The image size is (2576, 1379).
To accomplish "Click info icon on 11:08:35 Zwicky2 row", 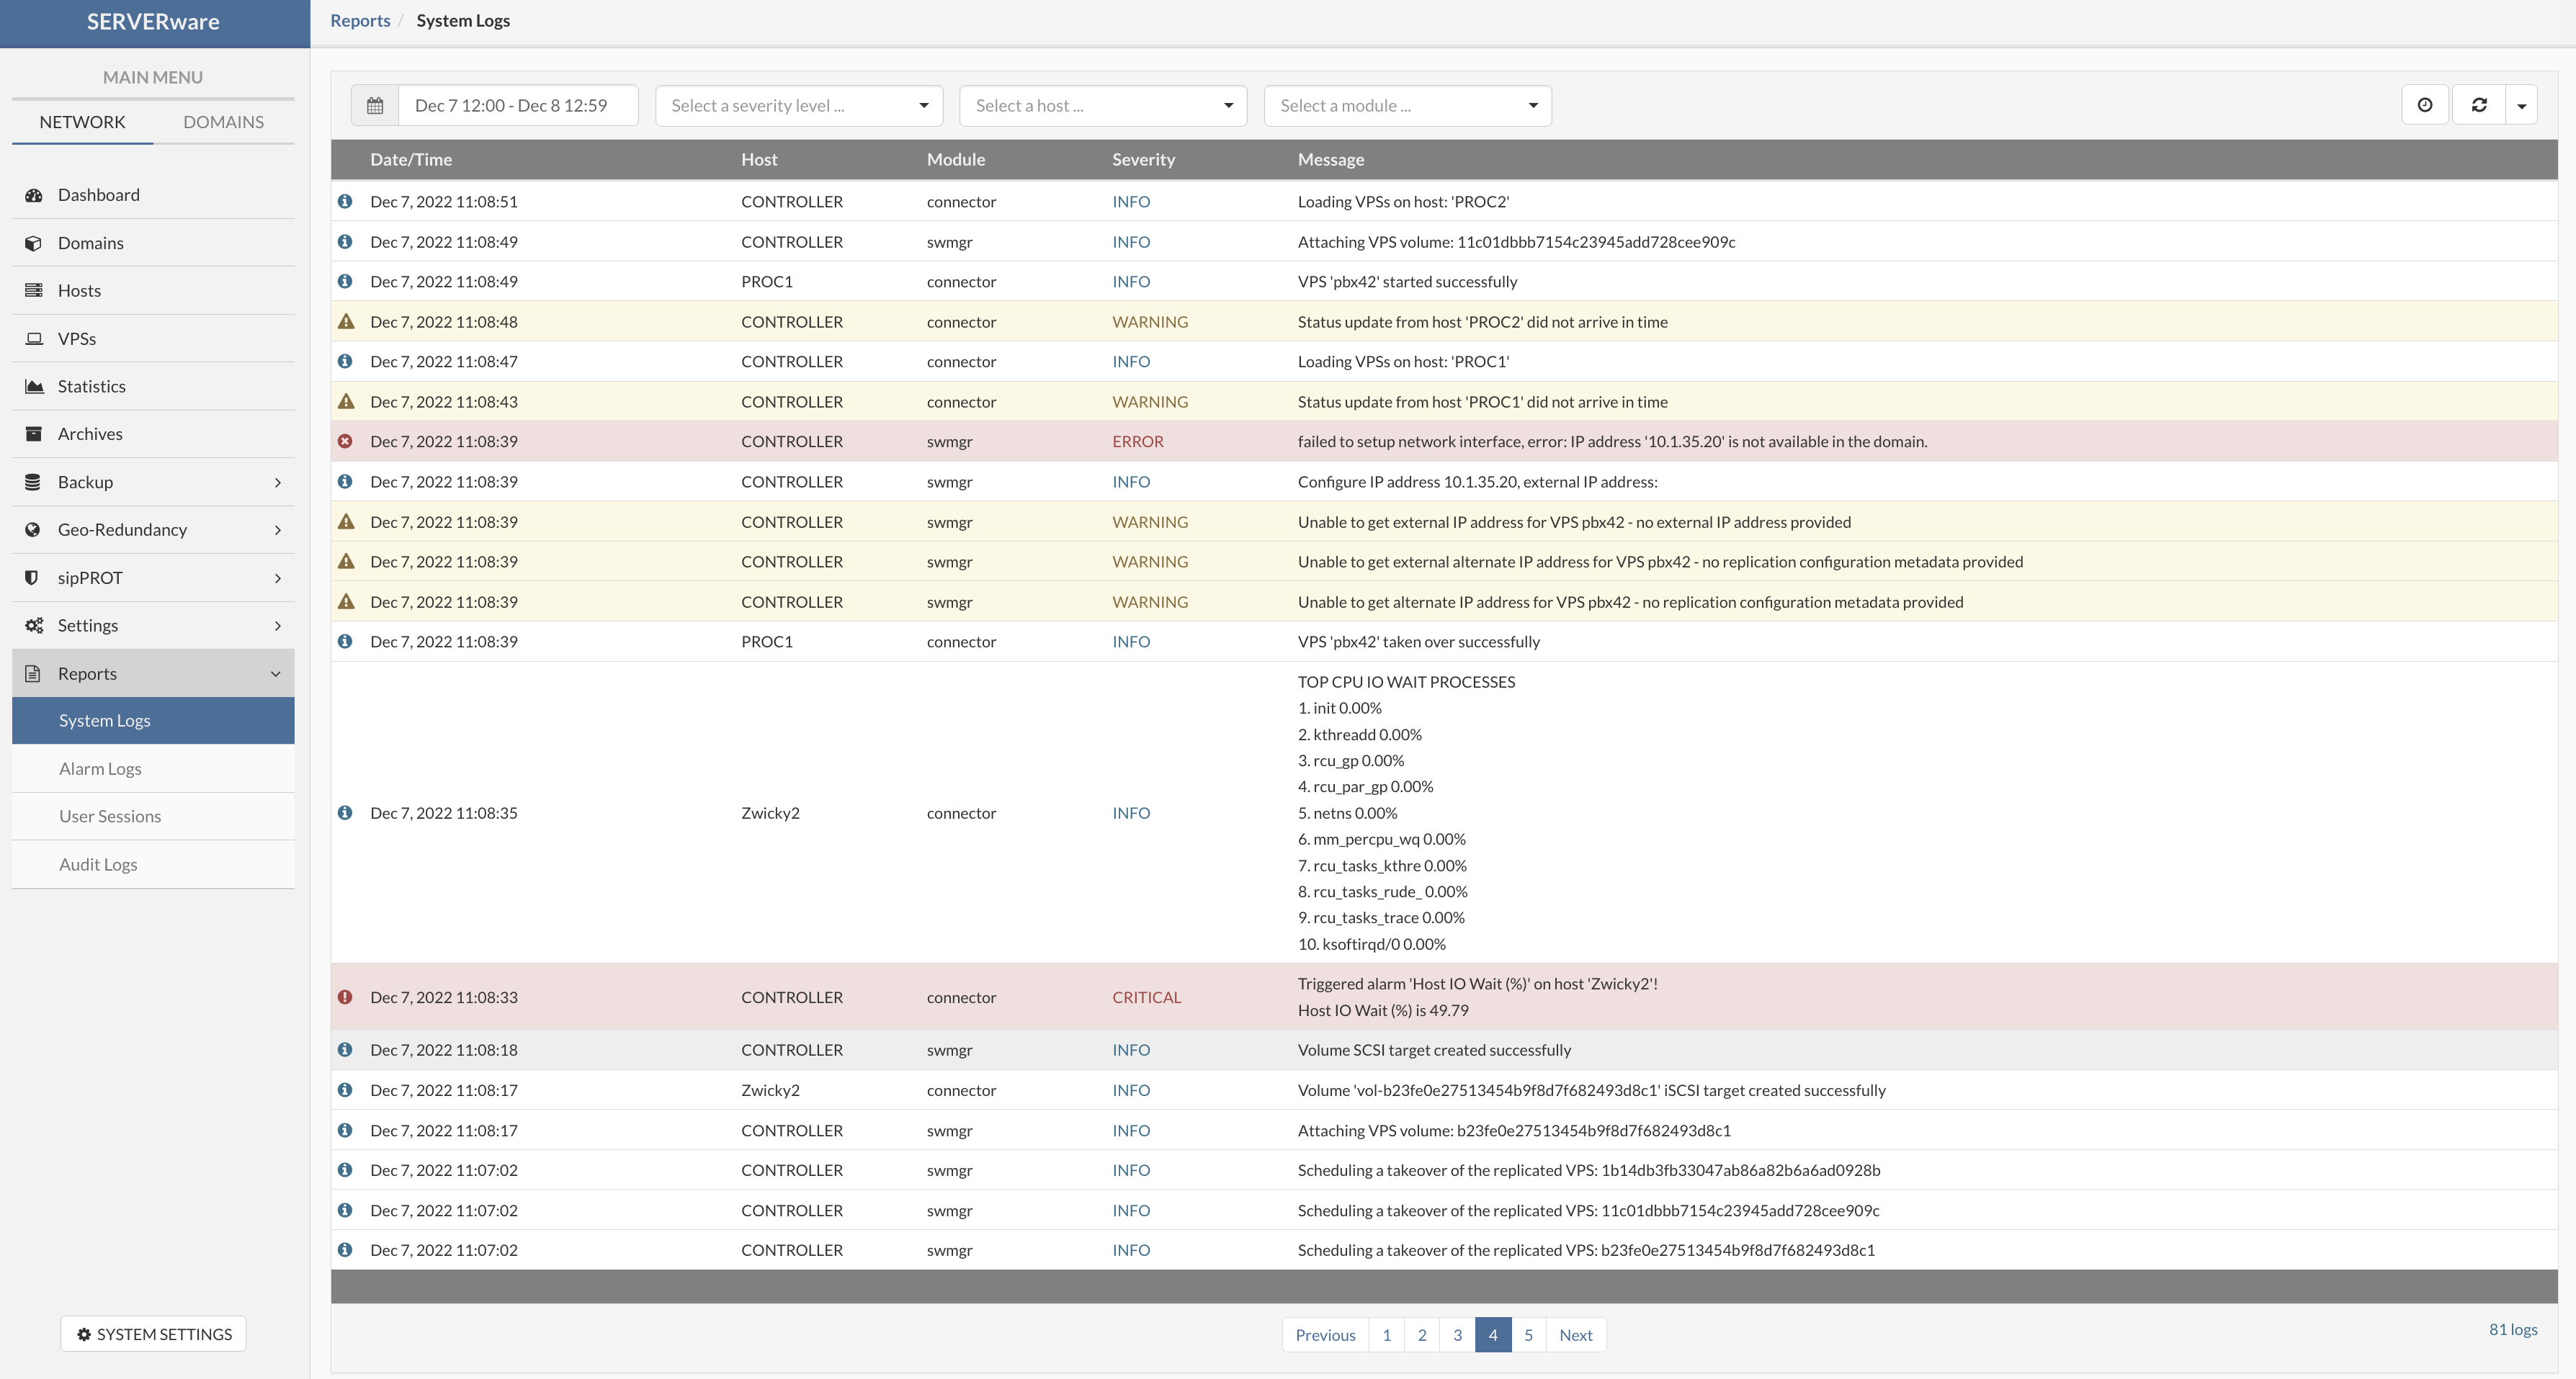I will (x=345, y=813).
